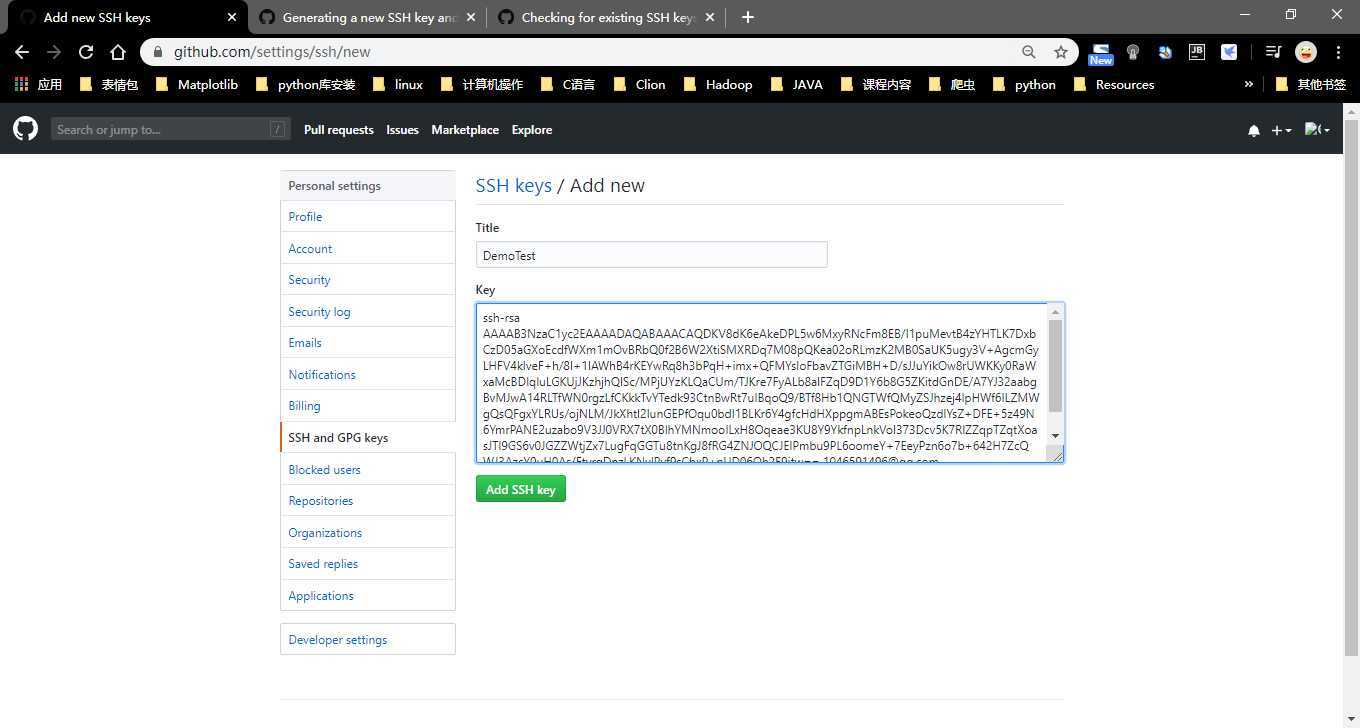Screen dimensions: 1360x728
Task: Go back to the previous page
Action: (x=22, y=52)
